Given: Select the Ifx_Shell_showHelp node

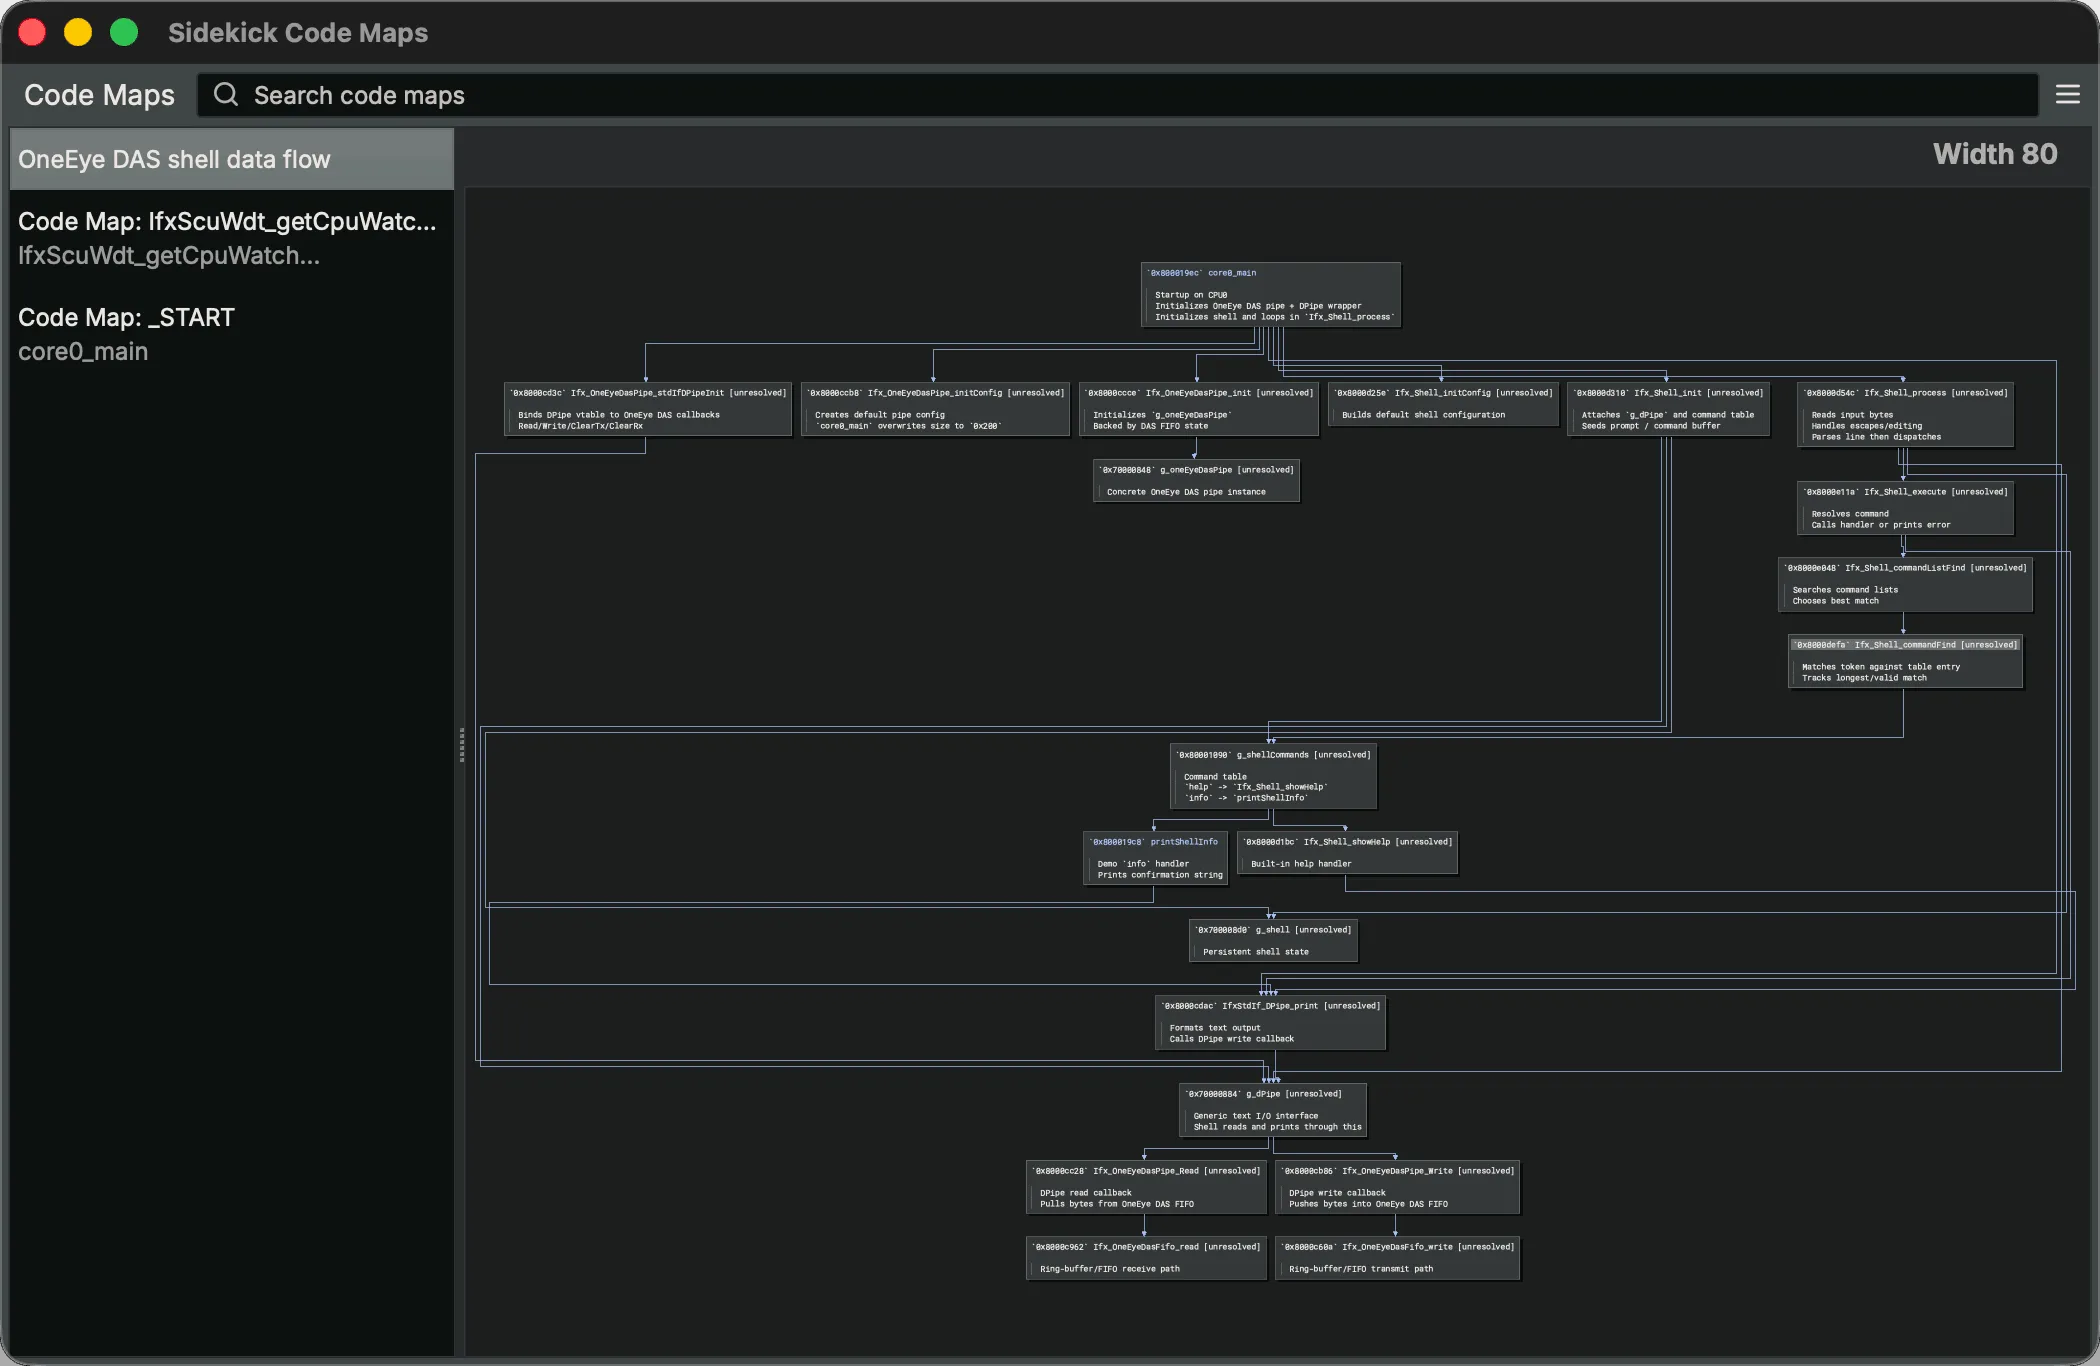Looking at the screenshot, I should [x=1347, y=853].
